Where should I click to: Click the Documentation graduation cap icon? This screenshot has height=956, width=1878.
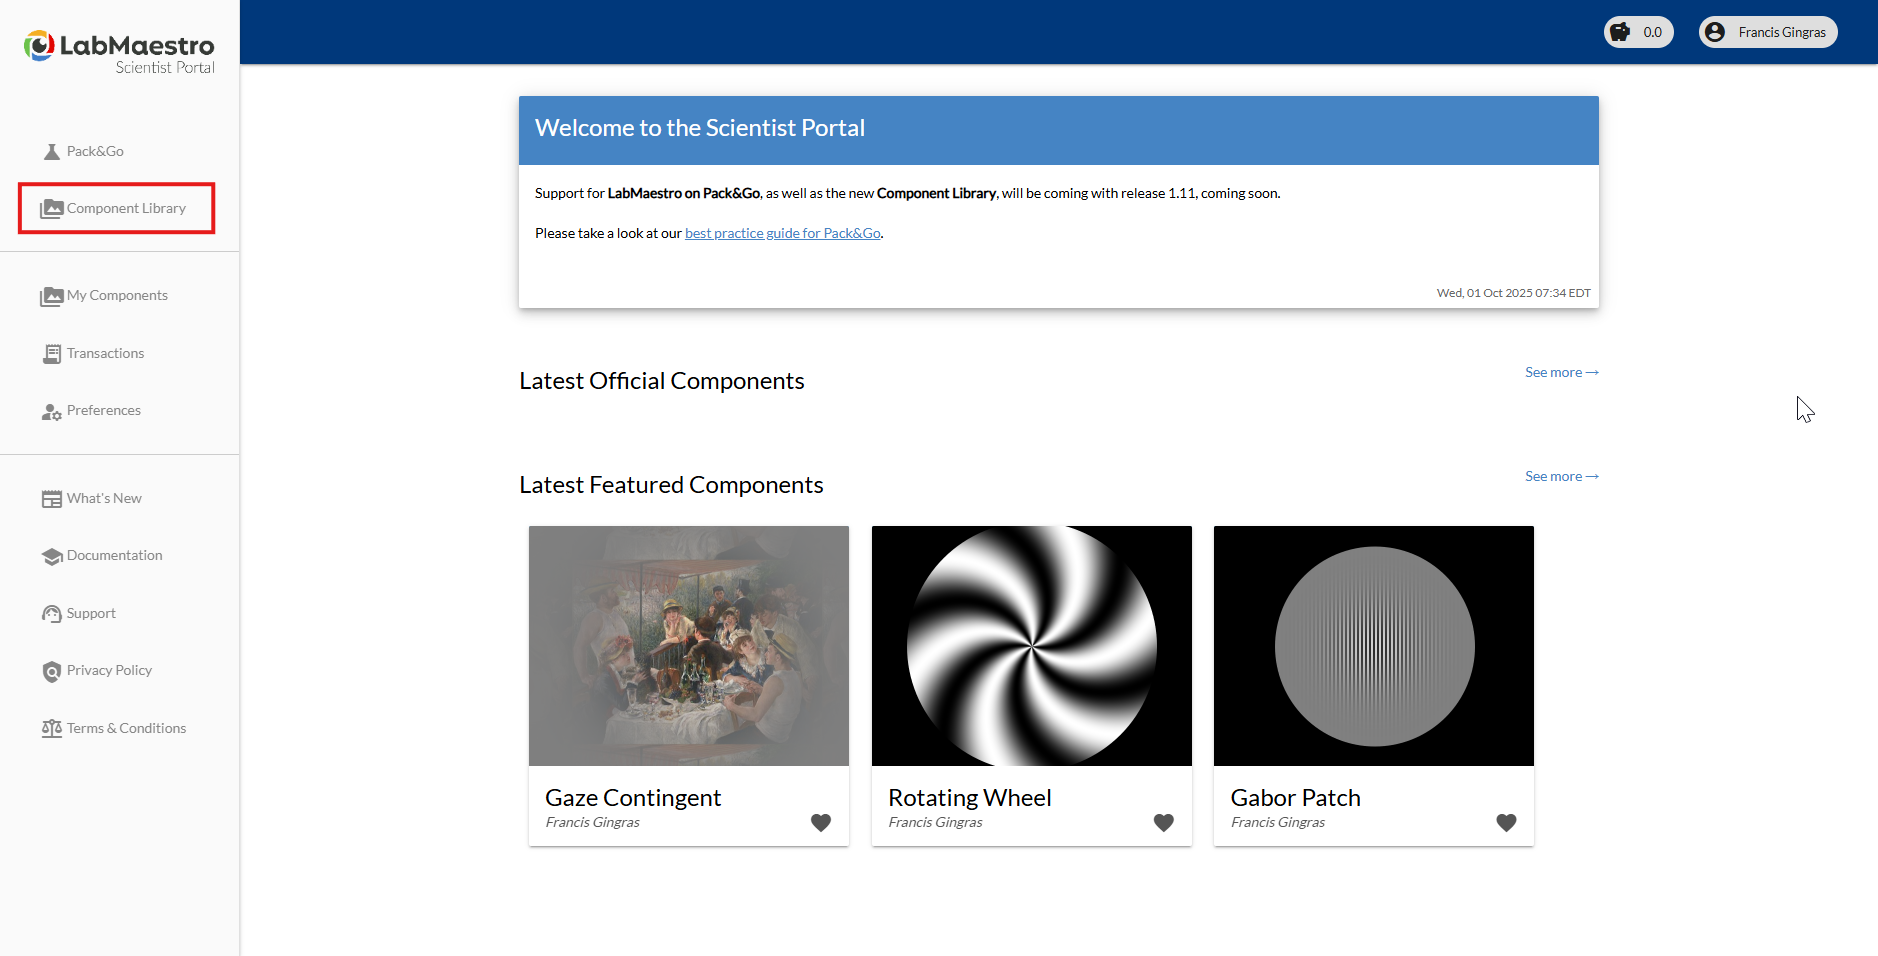52,556
